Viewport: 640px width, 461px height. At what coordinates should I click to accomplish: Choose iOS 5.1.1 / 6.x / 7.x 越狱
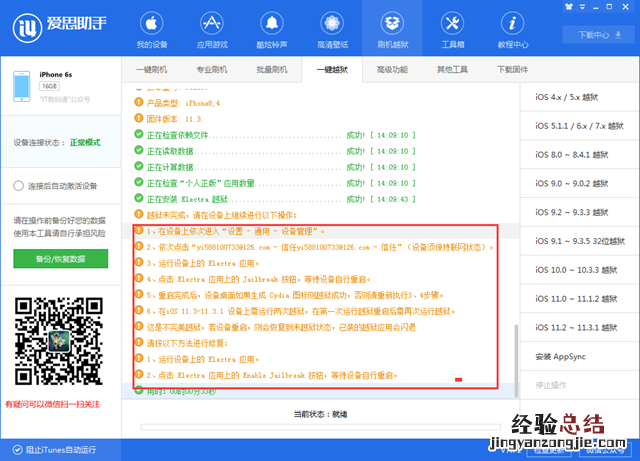[x=580, y=126]
